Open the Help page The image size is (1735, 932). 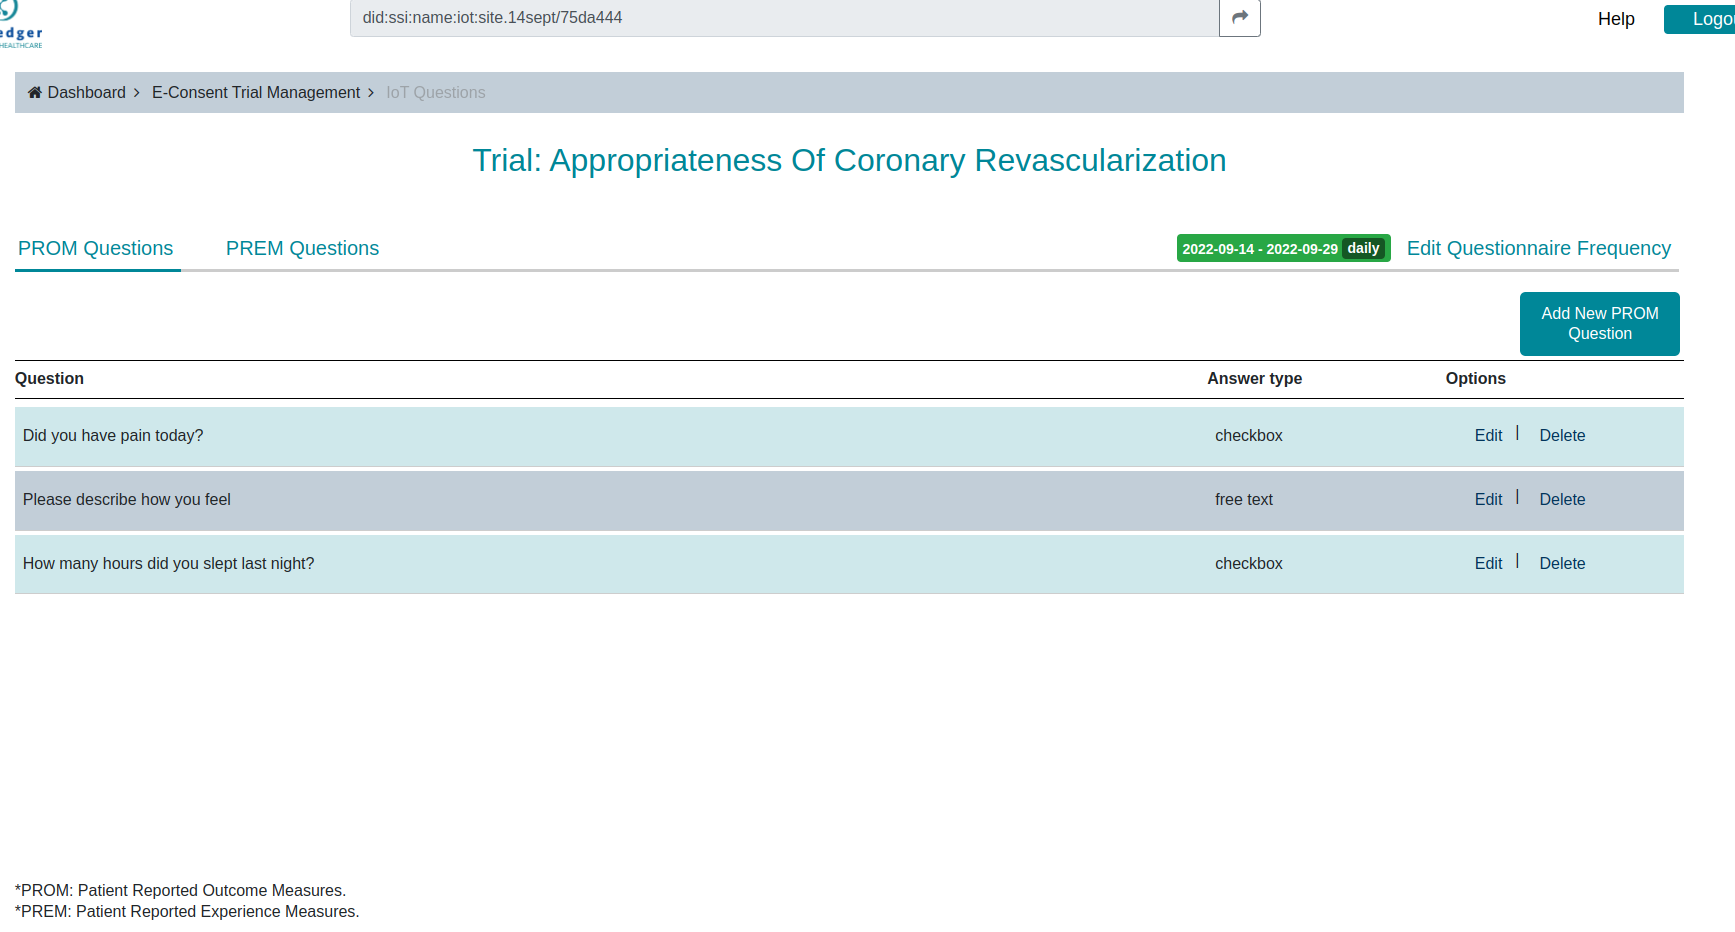pos(1616,18)
